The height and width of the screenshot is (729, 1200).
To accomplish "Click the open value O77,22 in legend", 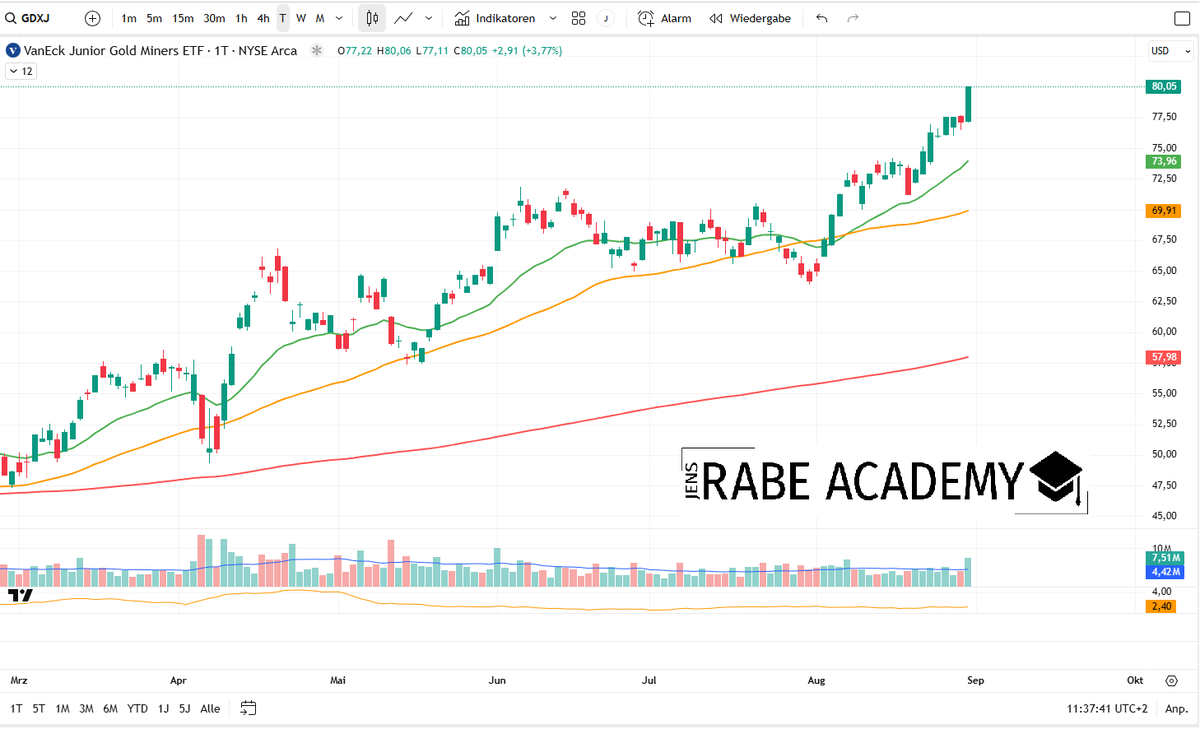I will pyautogui.click(x=354, y=50).
